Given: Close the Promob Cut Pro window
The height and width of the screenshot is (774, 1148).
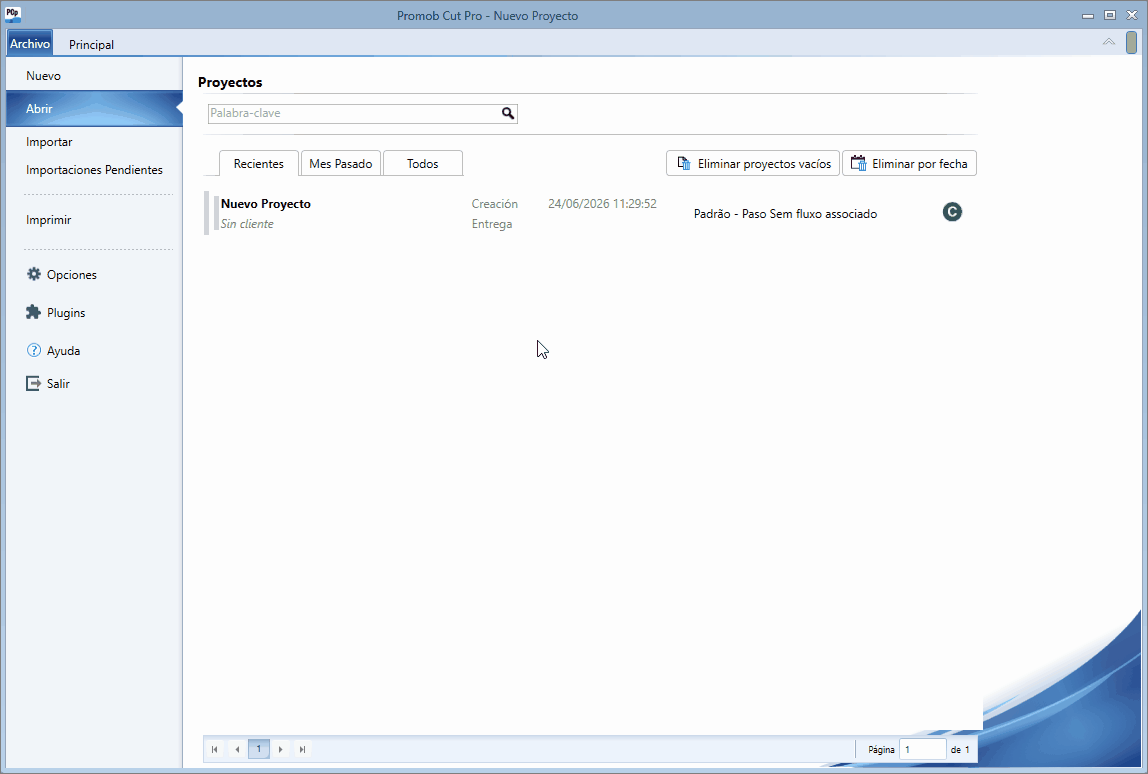Looking at the screenshot, I should (x=1132, y=15).
